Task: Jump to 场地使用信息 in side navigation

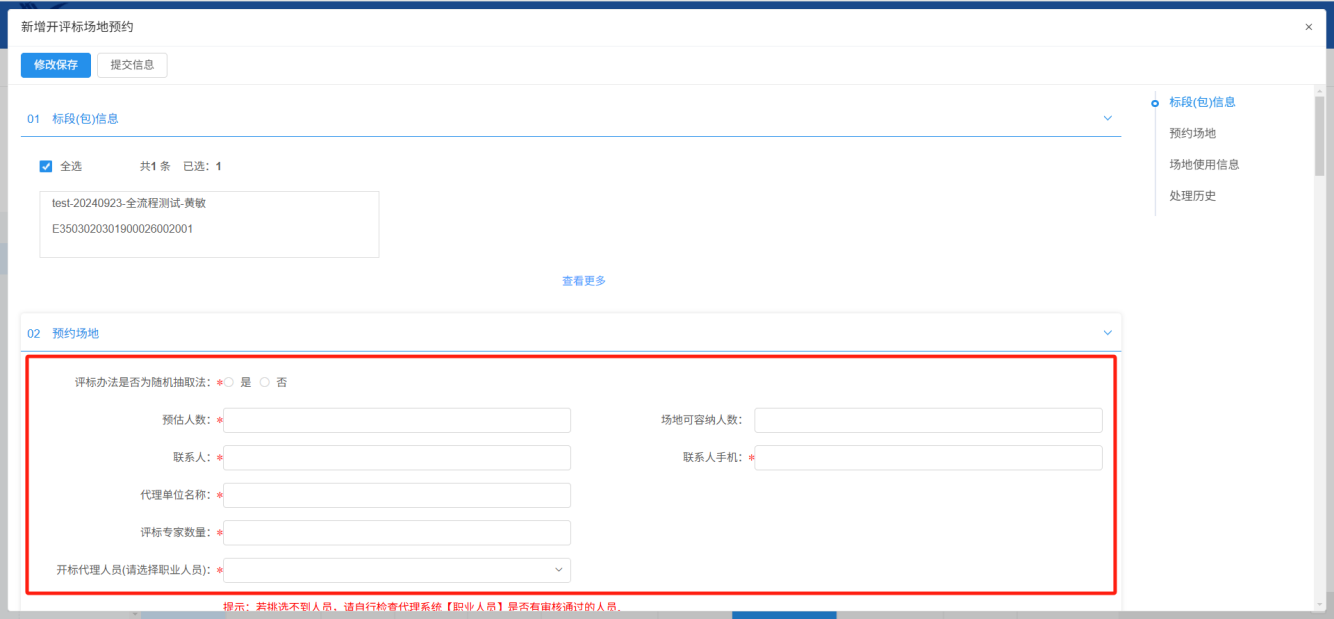Action: [x=1204, y=165]
